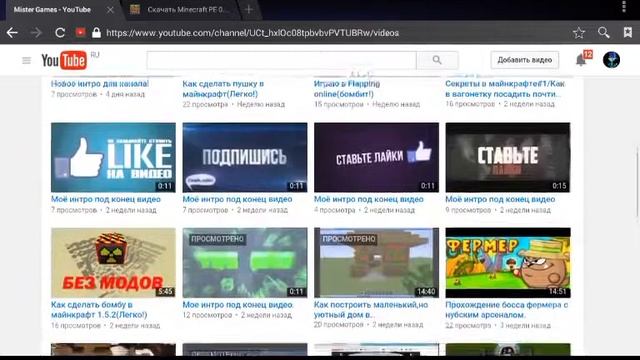Click the Добавить видео button

click(524, 60)
